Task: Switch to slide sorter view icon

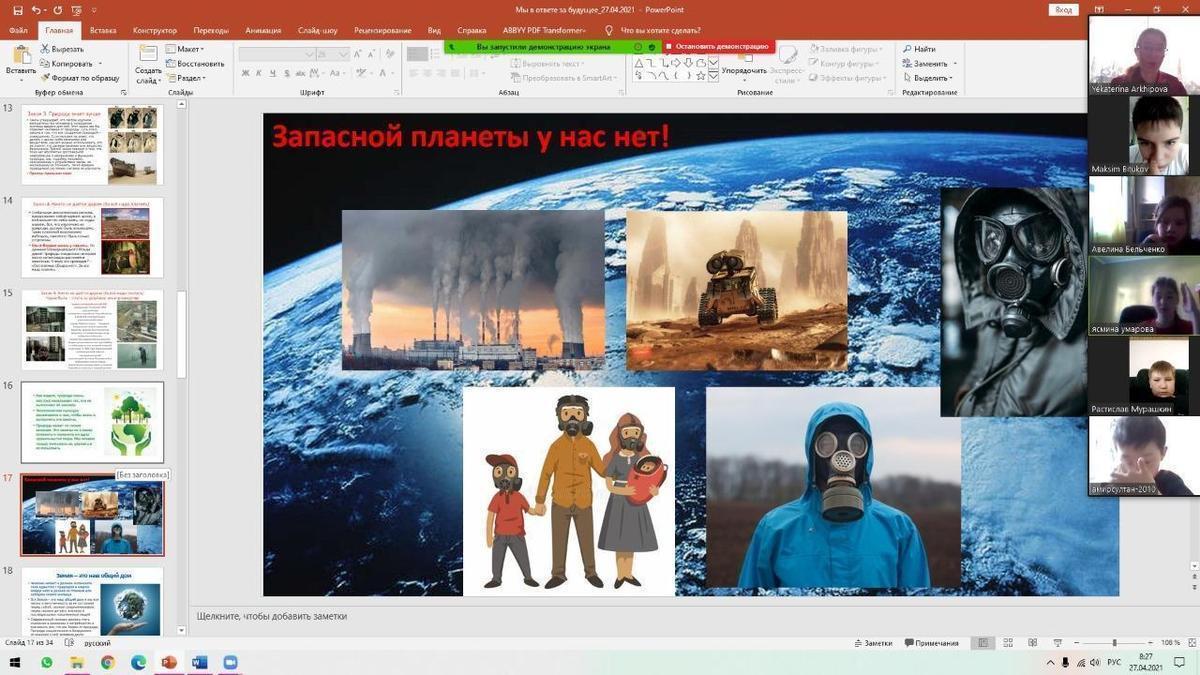Action: (x=1007, y=643)
